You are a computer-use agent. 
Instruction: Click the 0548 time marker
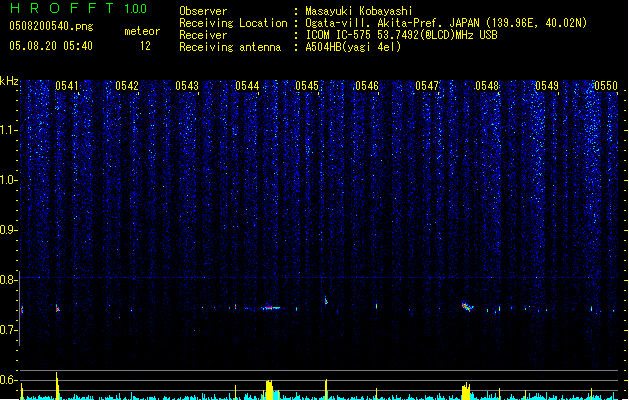click(487, 86)
